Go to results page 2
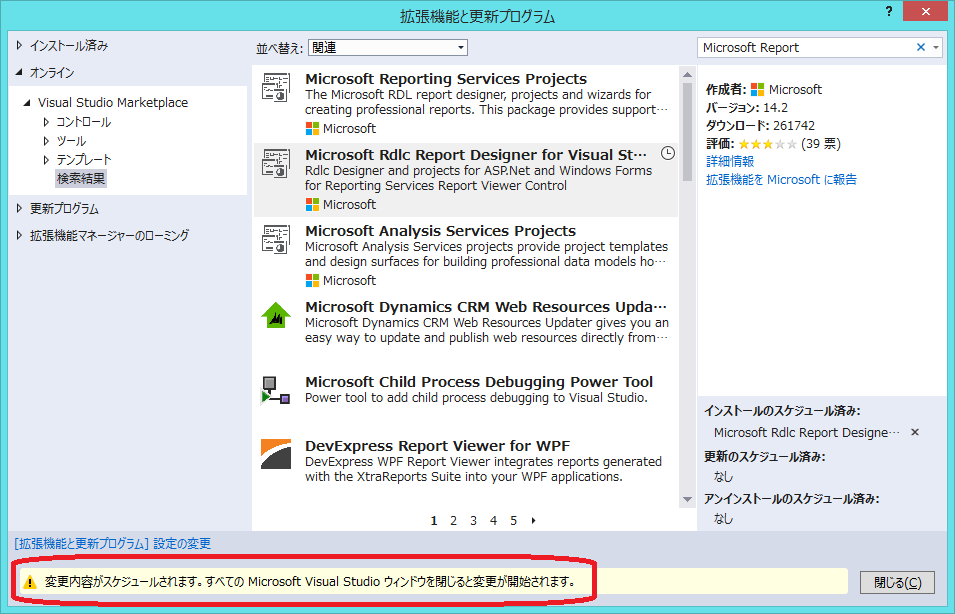 coord(453,521)
